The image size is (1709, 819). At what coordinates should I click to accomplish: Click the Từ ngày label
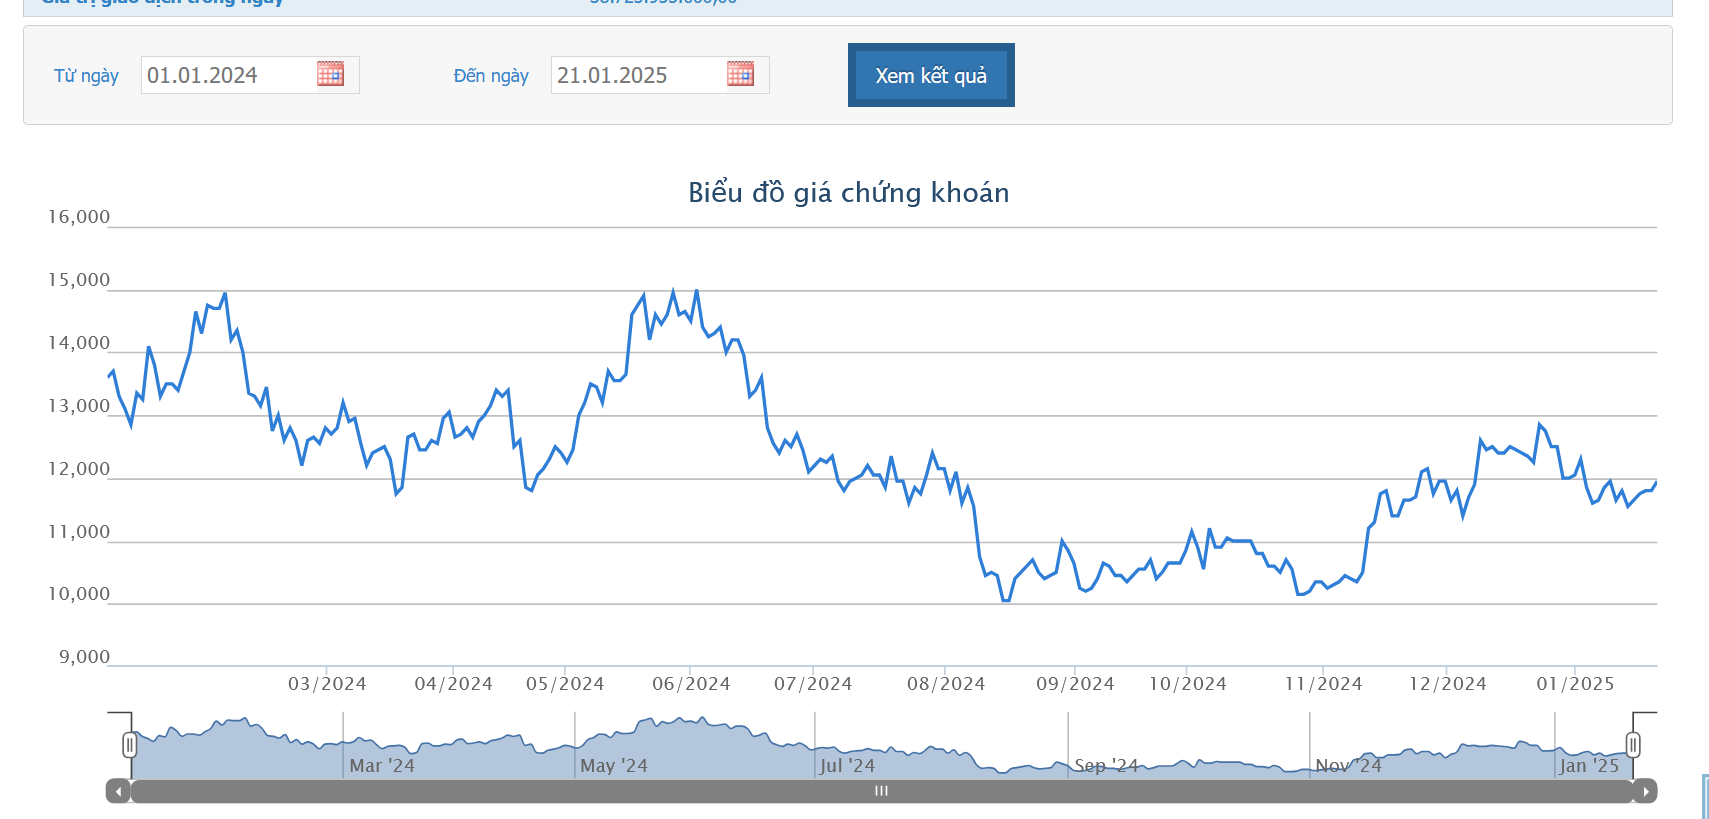[x=86, y=76]
